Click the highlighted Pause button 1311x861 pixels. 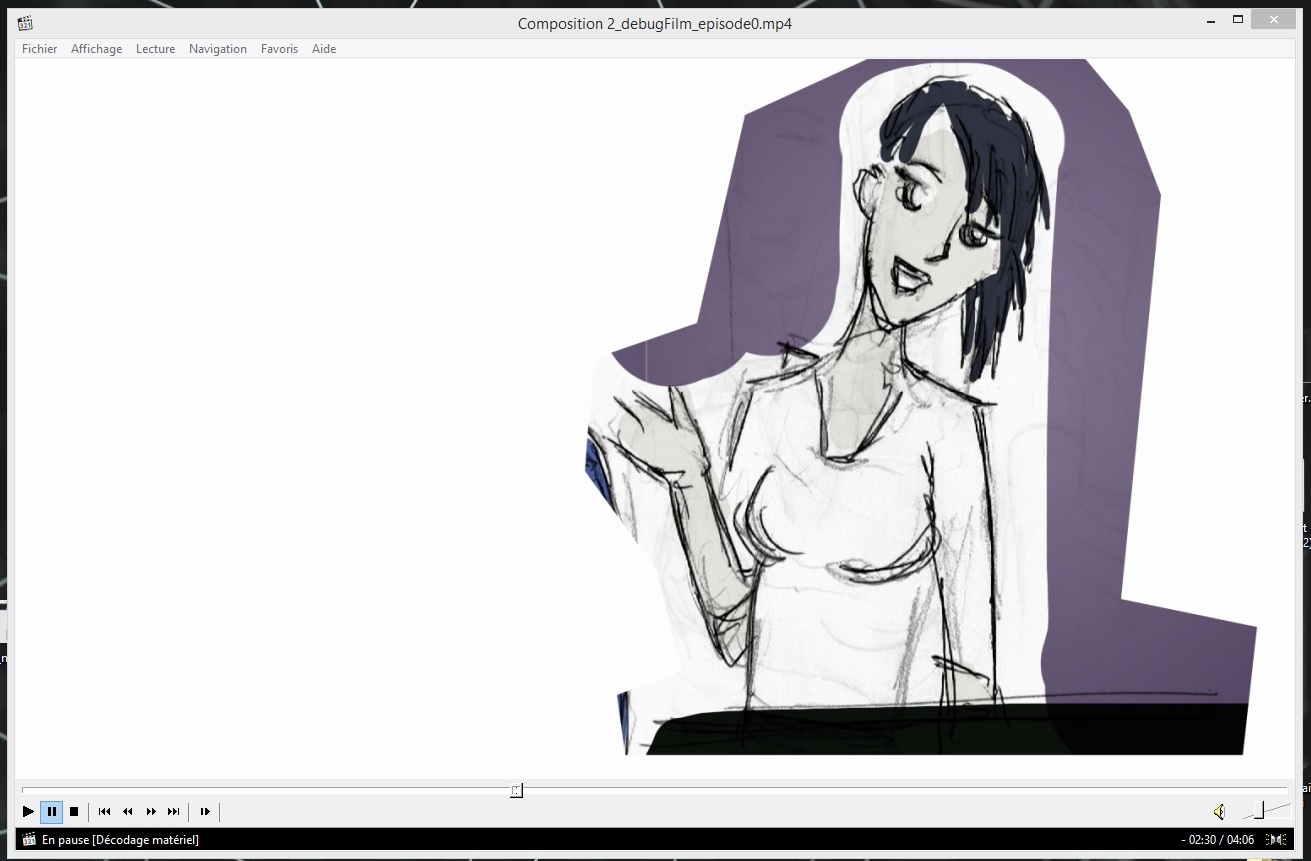coord(52,812)
